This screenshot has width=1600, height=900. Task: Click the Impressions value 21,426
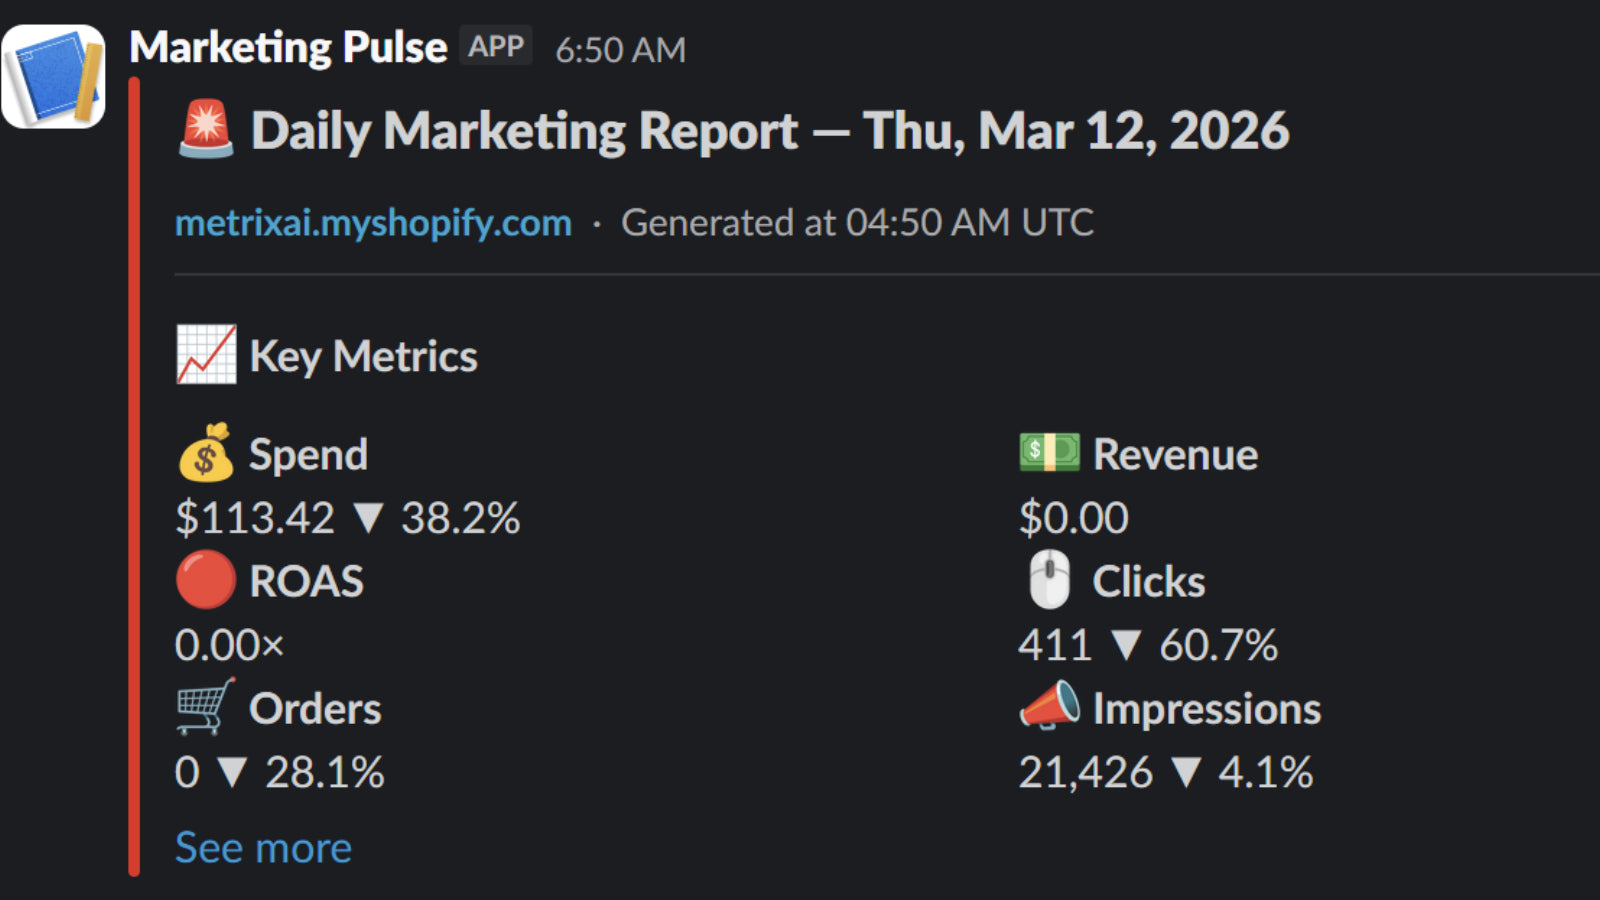point(1086,772)
